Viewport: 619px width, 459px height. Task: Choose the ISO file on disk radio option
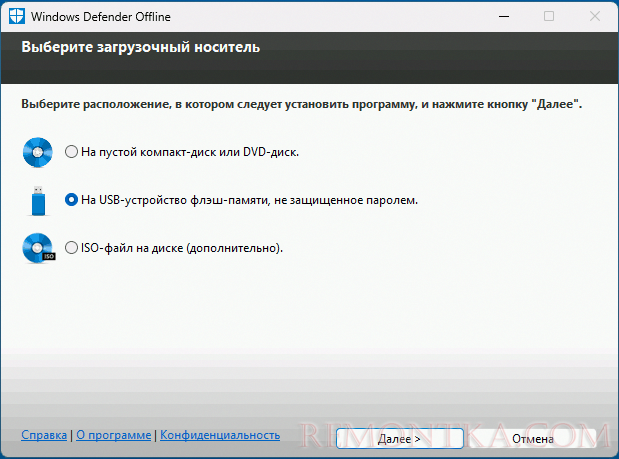coord(71,248)
